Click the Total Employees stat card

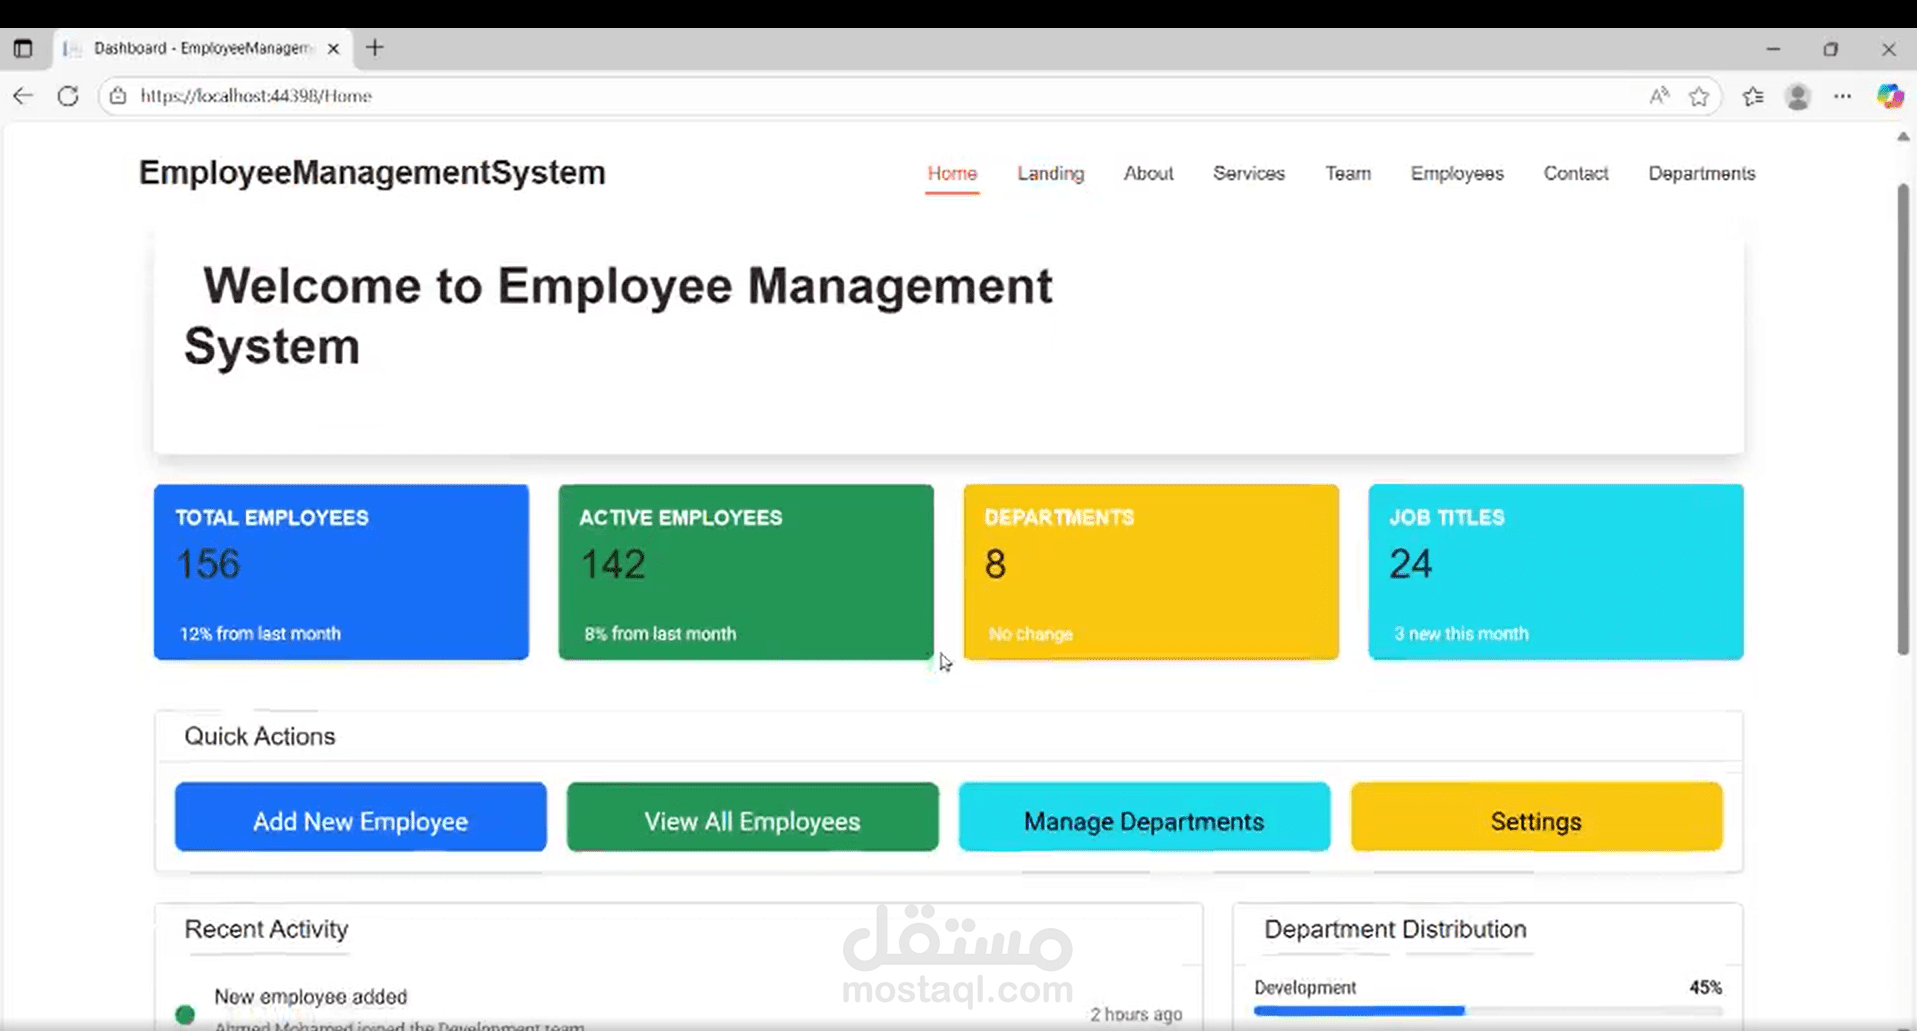pyautogui.click(x=340, y=572)
